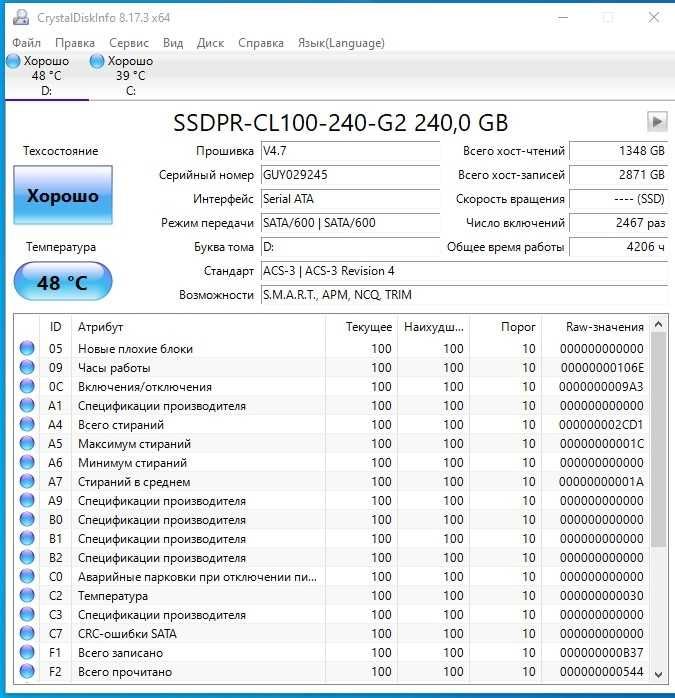Click the scrollbar down arrow

click(659, 675)
